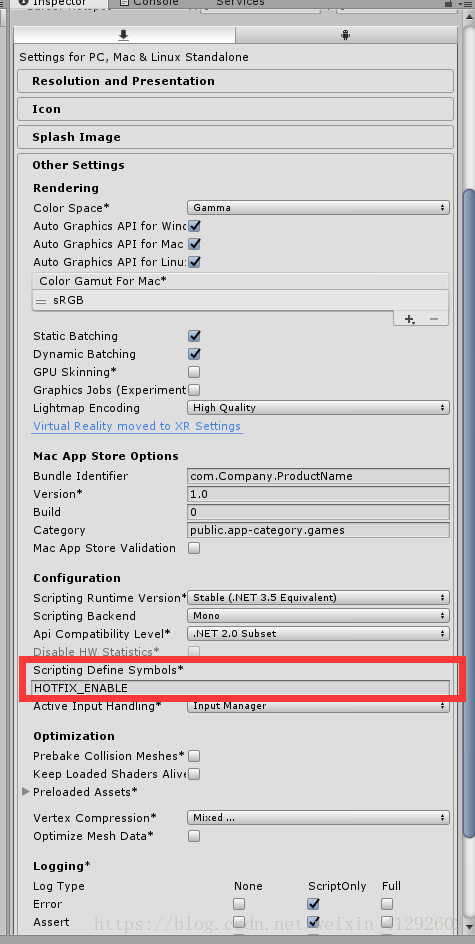
Task: Select the Configuration heading
Action: (x=77, y=578)
